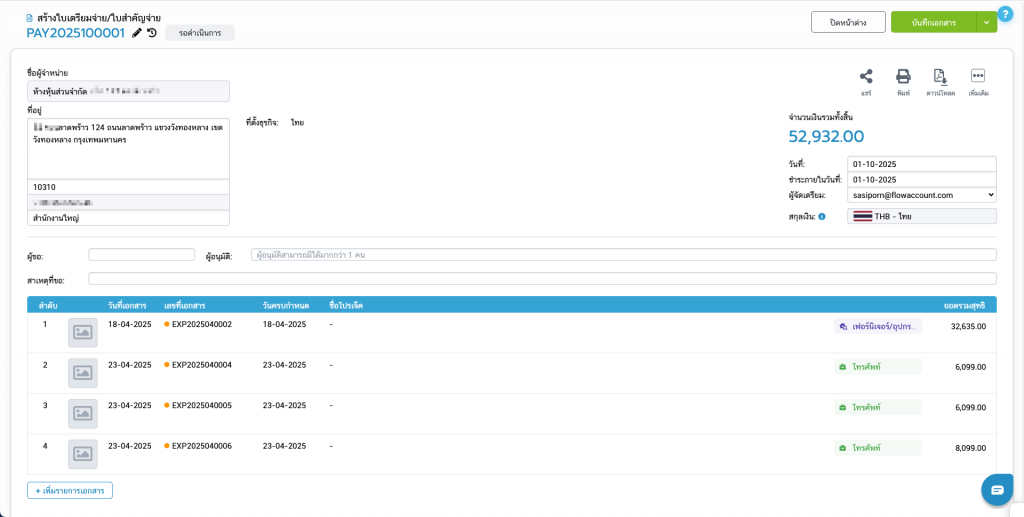Click the furniture category tag in row 1
1024x517 pixels.
tap(877, 326)
